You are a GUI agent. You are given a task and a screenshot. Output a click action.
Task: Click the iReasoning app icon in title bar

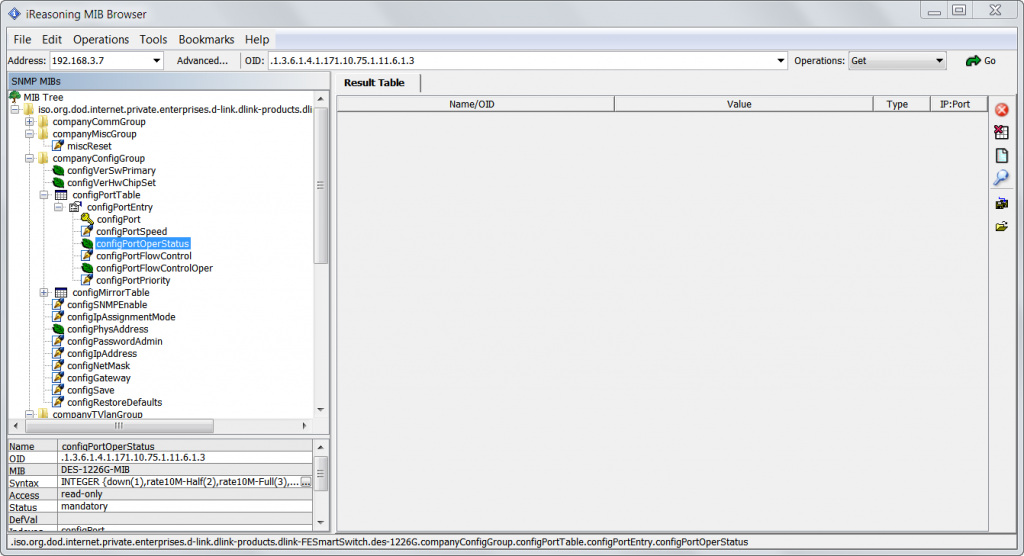click(x=14, y=14)
